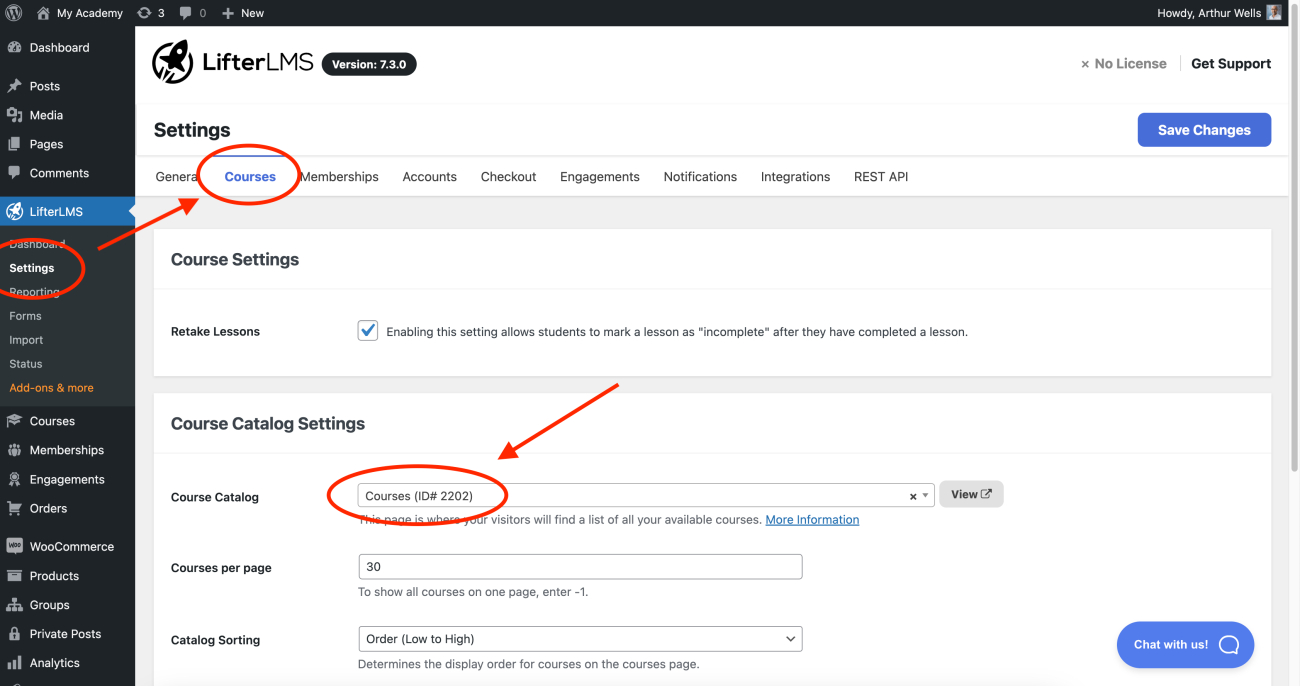Open LifterLMS Settings submenu item

(x=32, y=268)
